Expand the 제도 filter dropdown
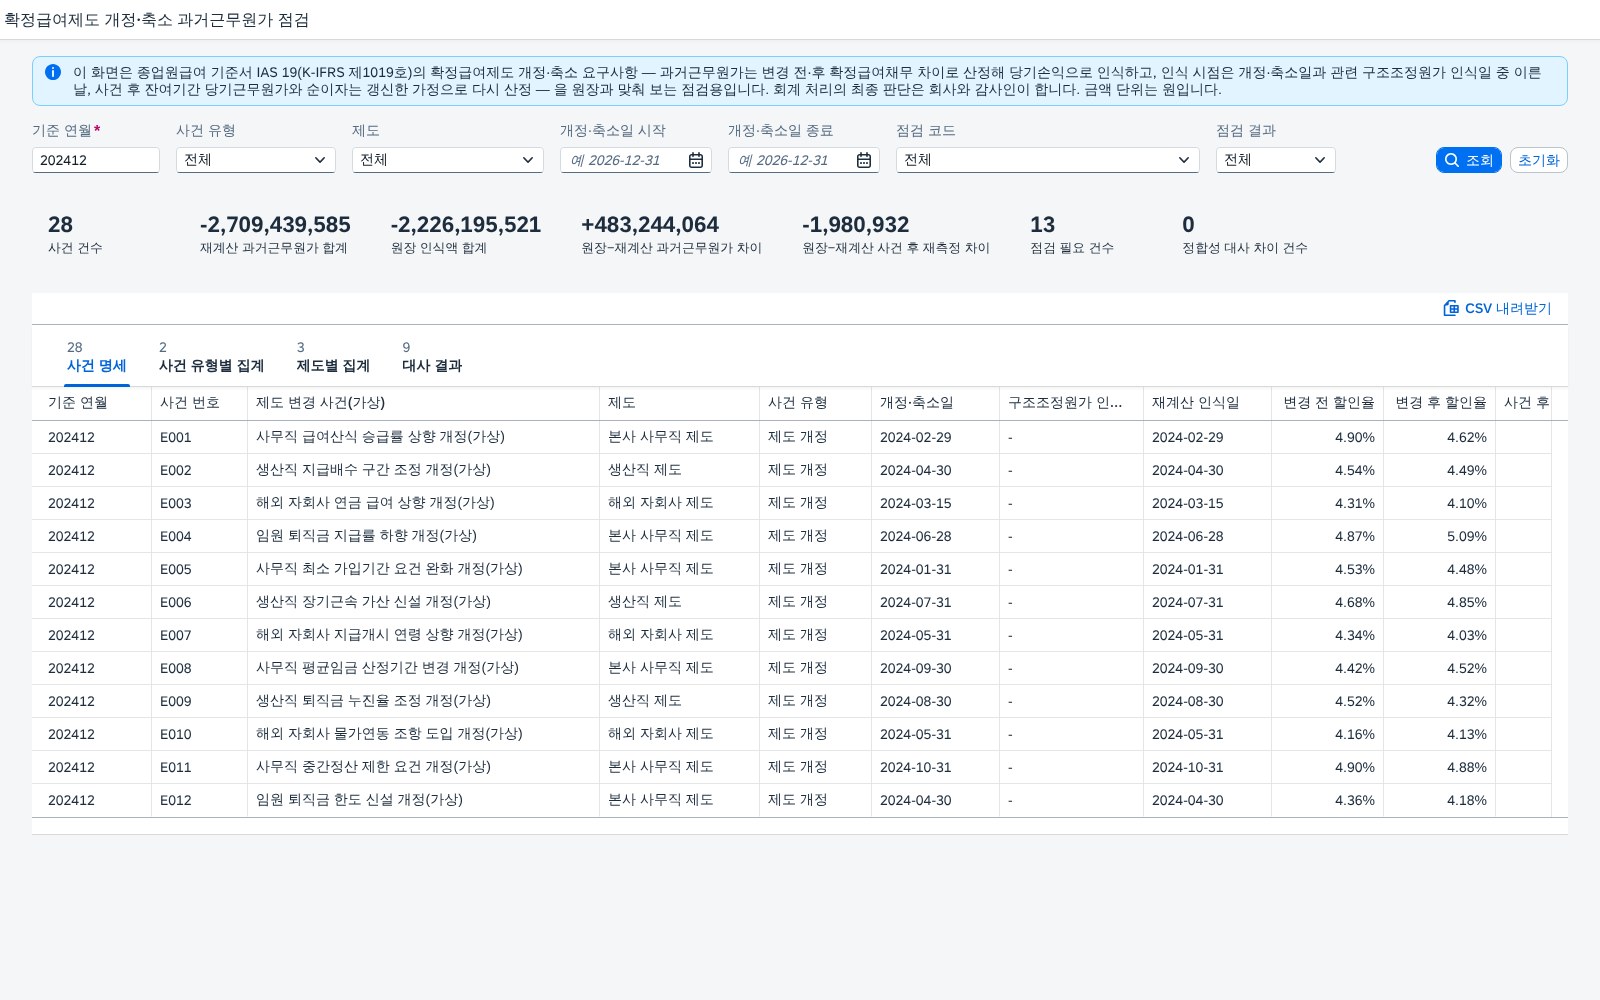1600x1000 pixels. coord(448,160)
